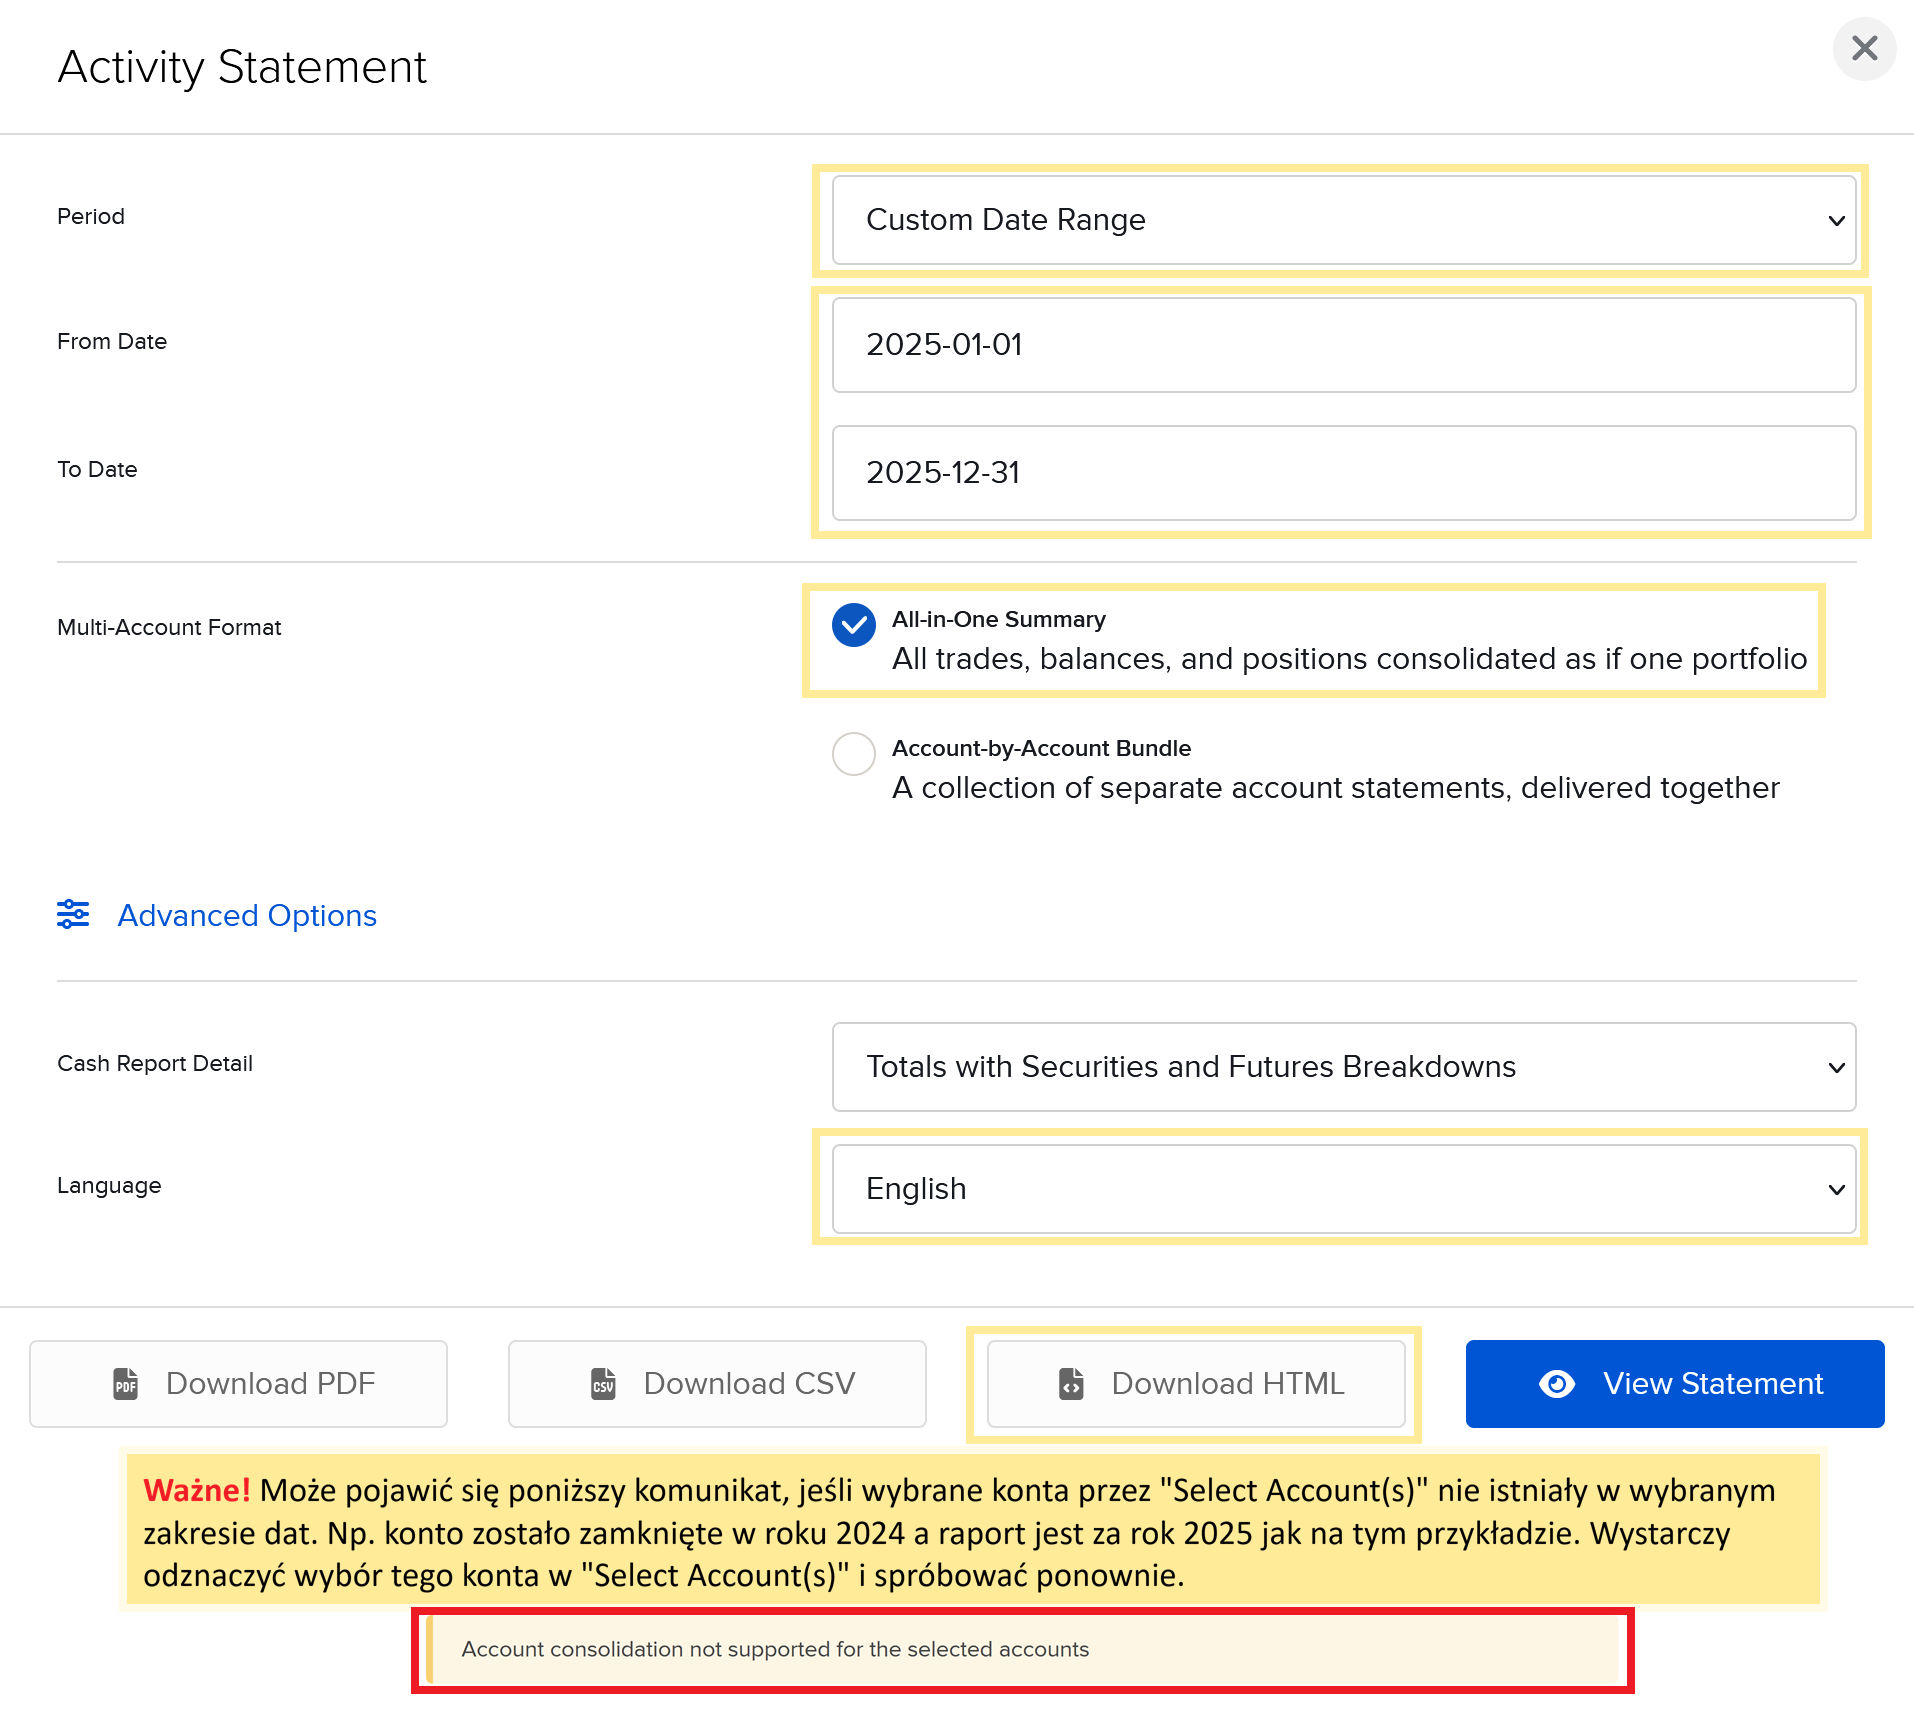Click the View Statement button text
Viewport: 1914px width, 1721px height.
point(1713,1384)
